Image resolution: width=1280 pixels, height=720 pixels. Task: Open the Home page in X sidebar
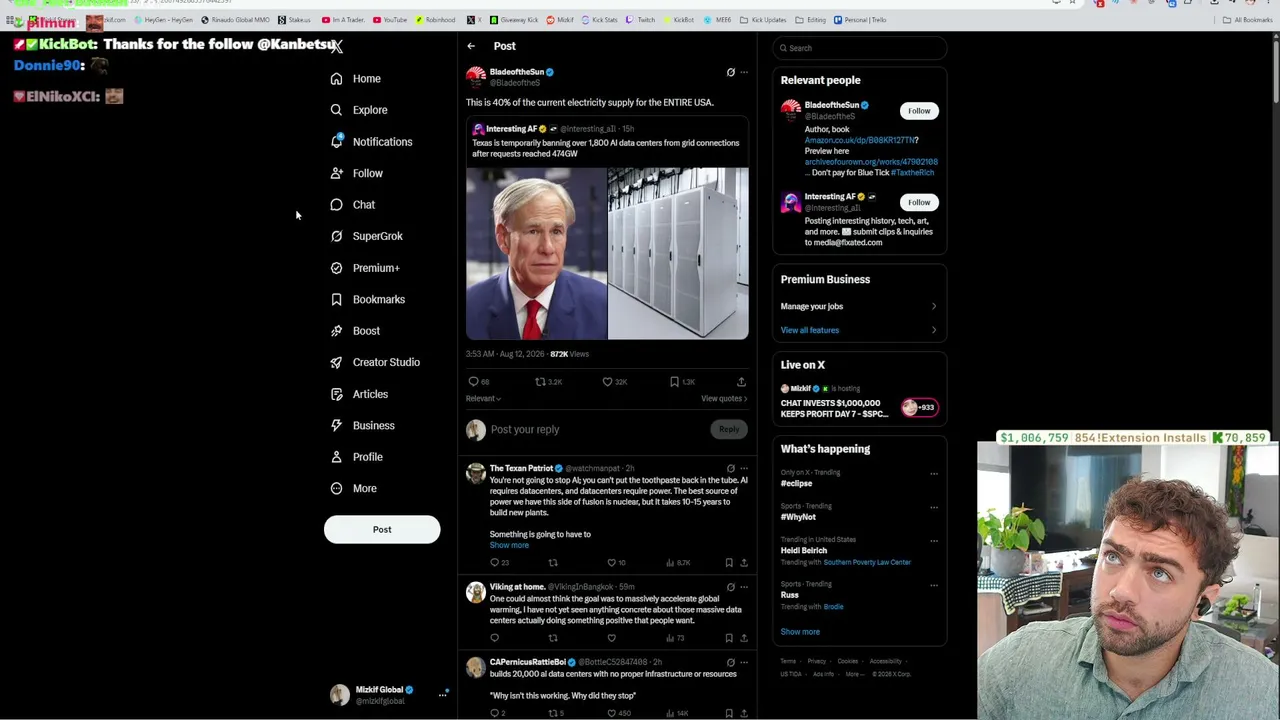pos(356,78)
